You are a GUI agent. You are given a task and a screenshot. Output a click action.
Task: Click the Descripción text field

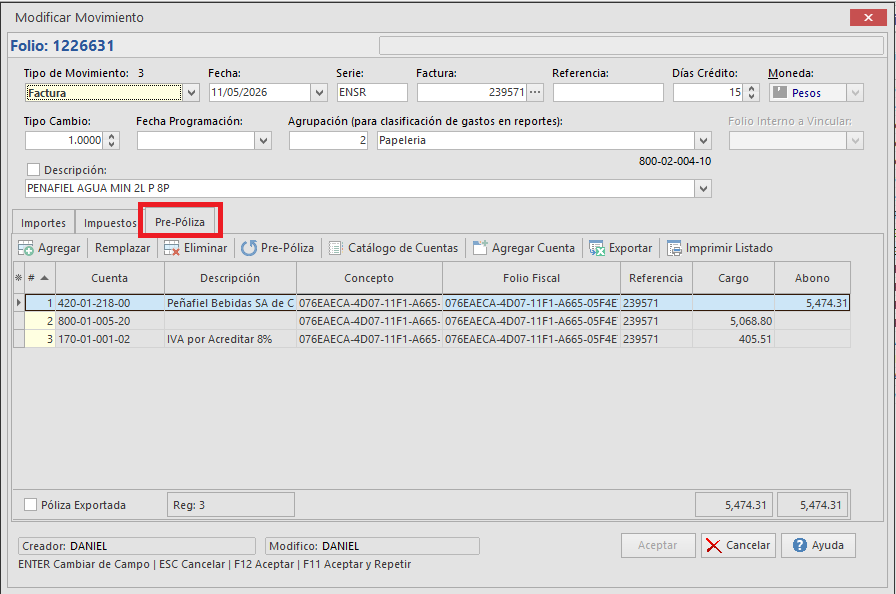click(x=360, y=188)
